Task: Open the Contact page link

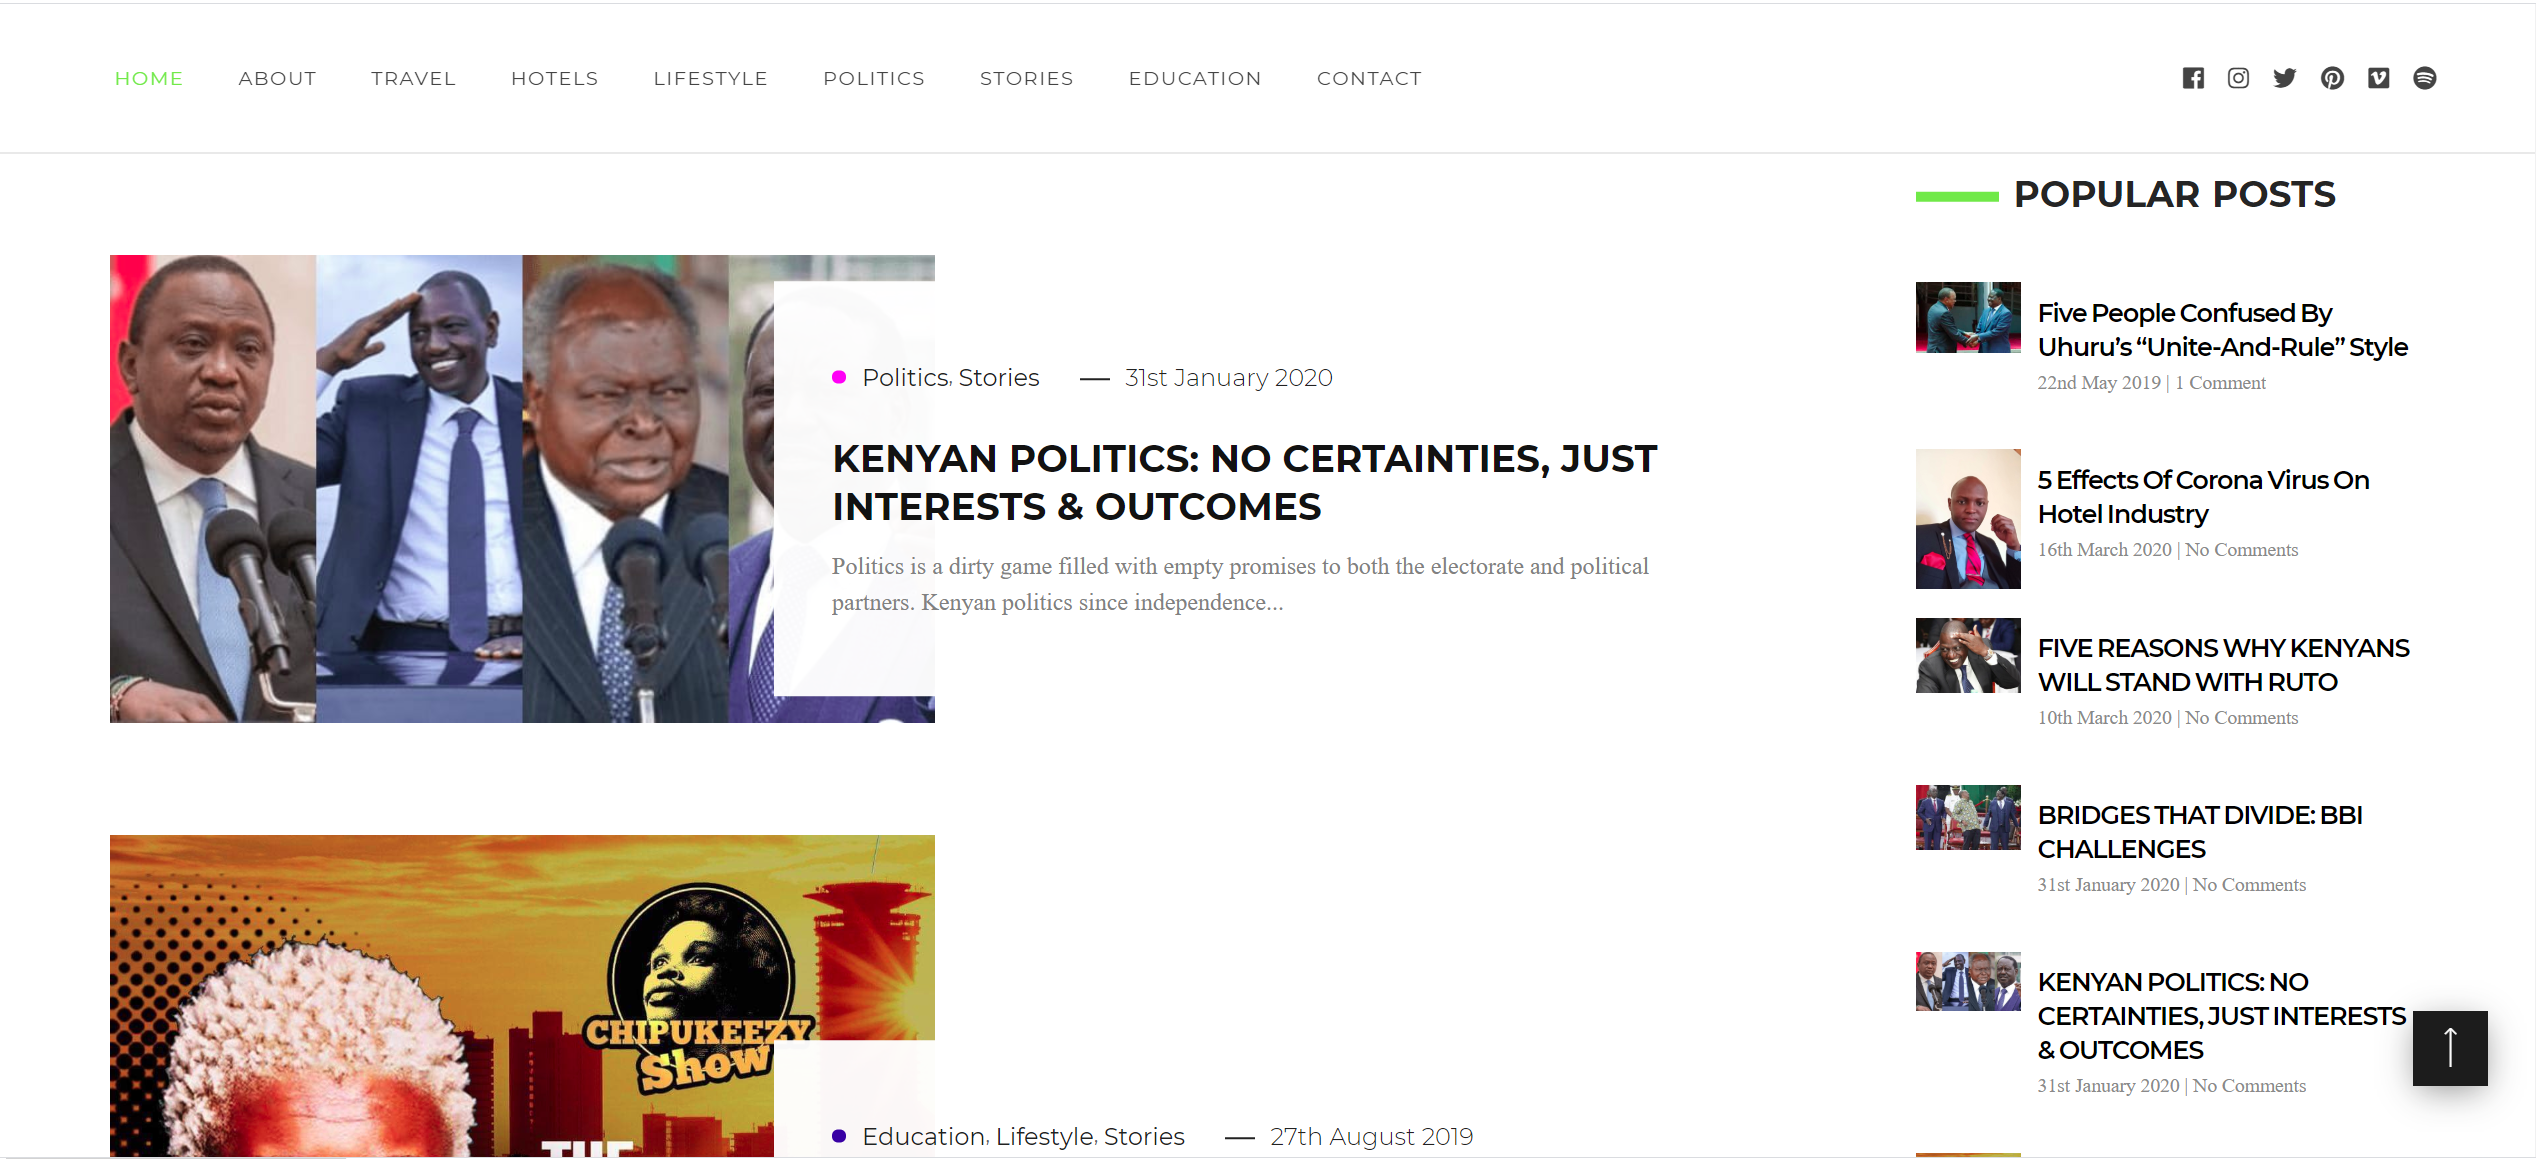Action: point(1369,78)
